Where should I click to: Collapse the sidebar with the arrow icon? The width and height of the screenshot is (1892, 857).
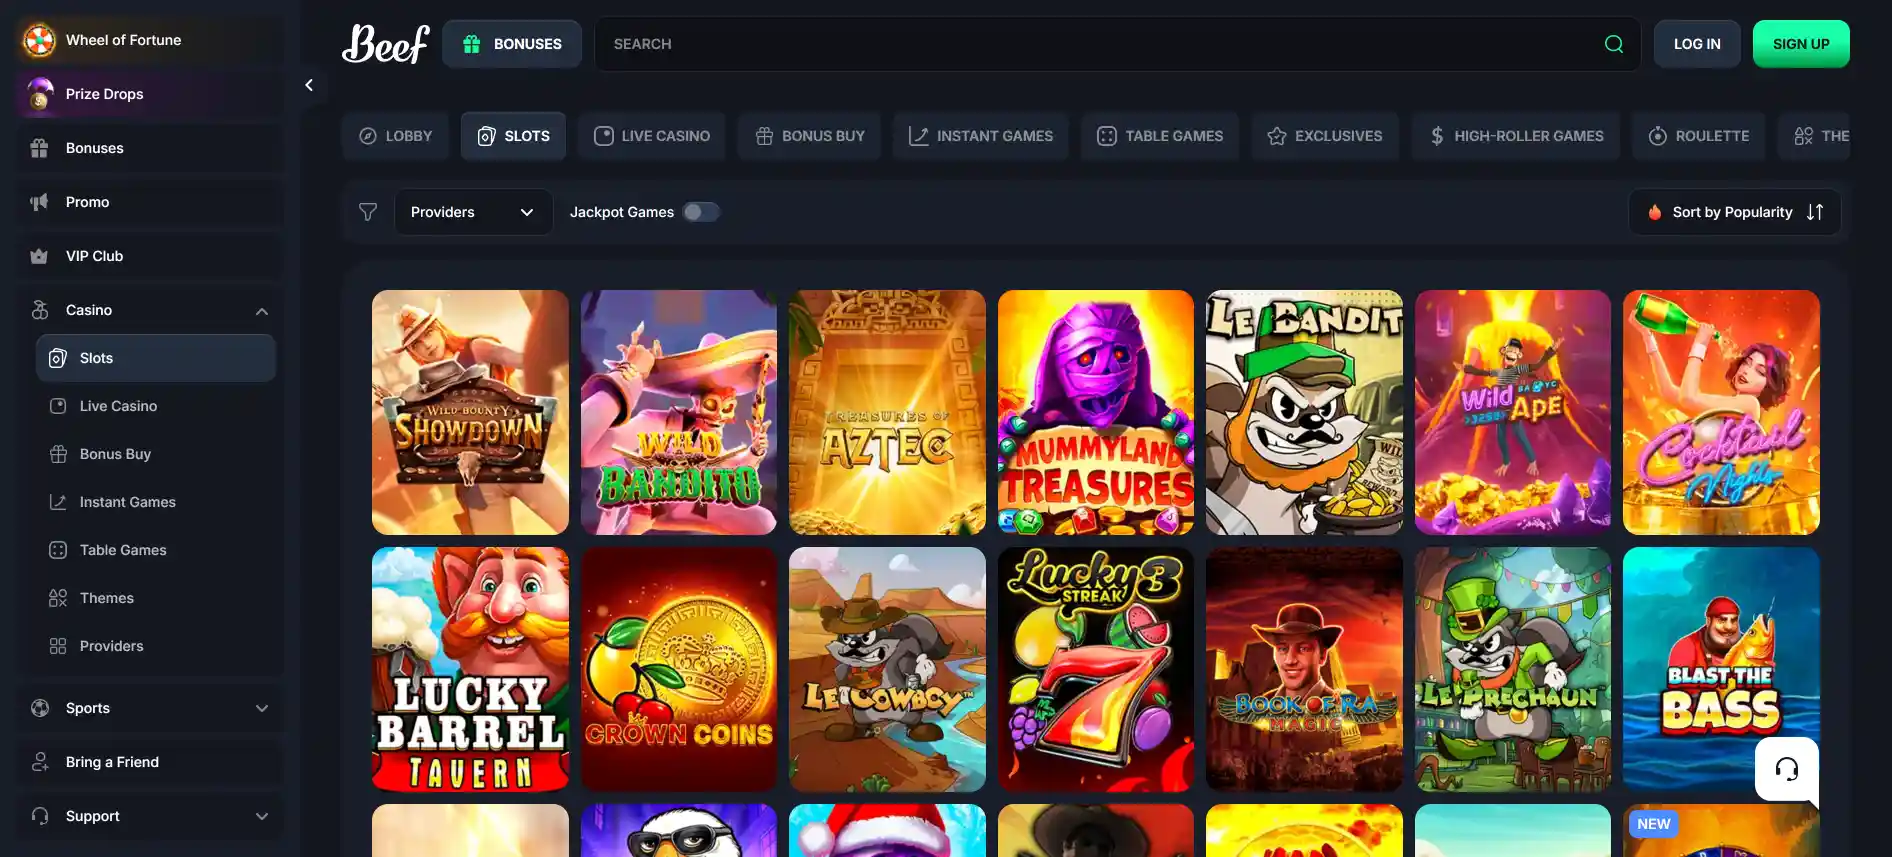[x=309, y=85]
